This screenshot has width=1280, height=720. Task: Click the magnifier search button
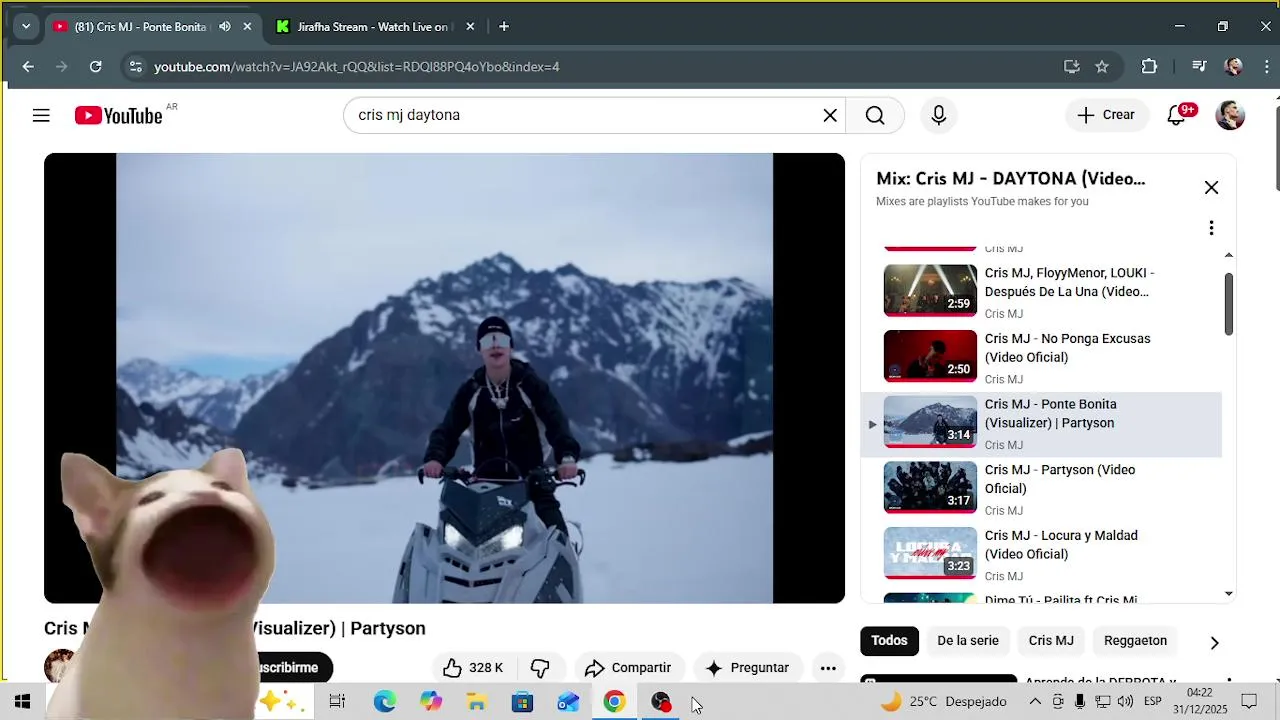click(875, 115)
